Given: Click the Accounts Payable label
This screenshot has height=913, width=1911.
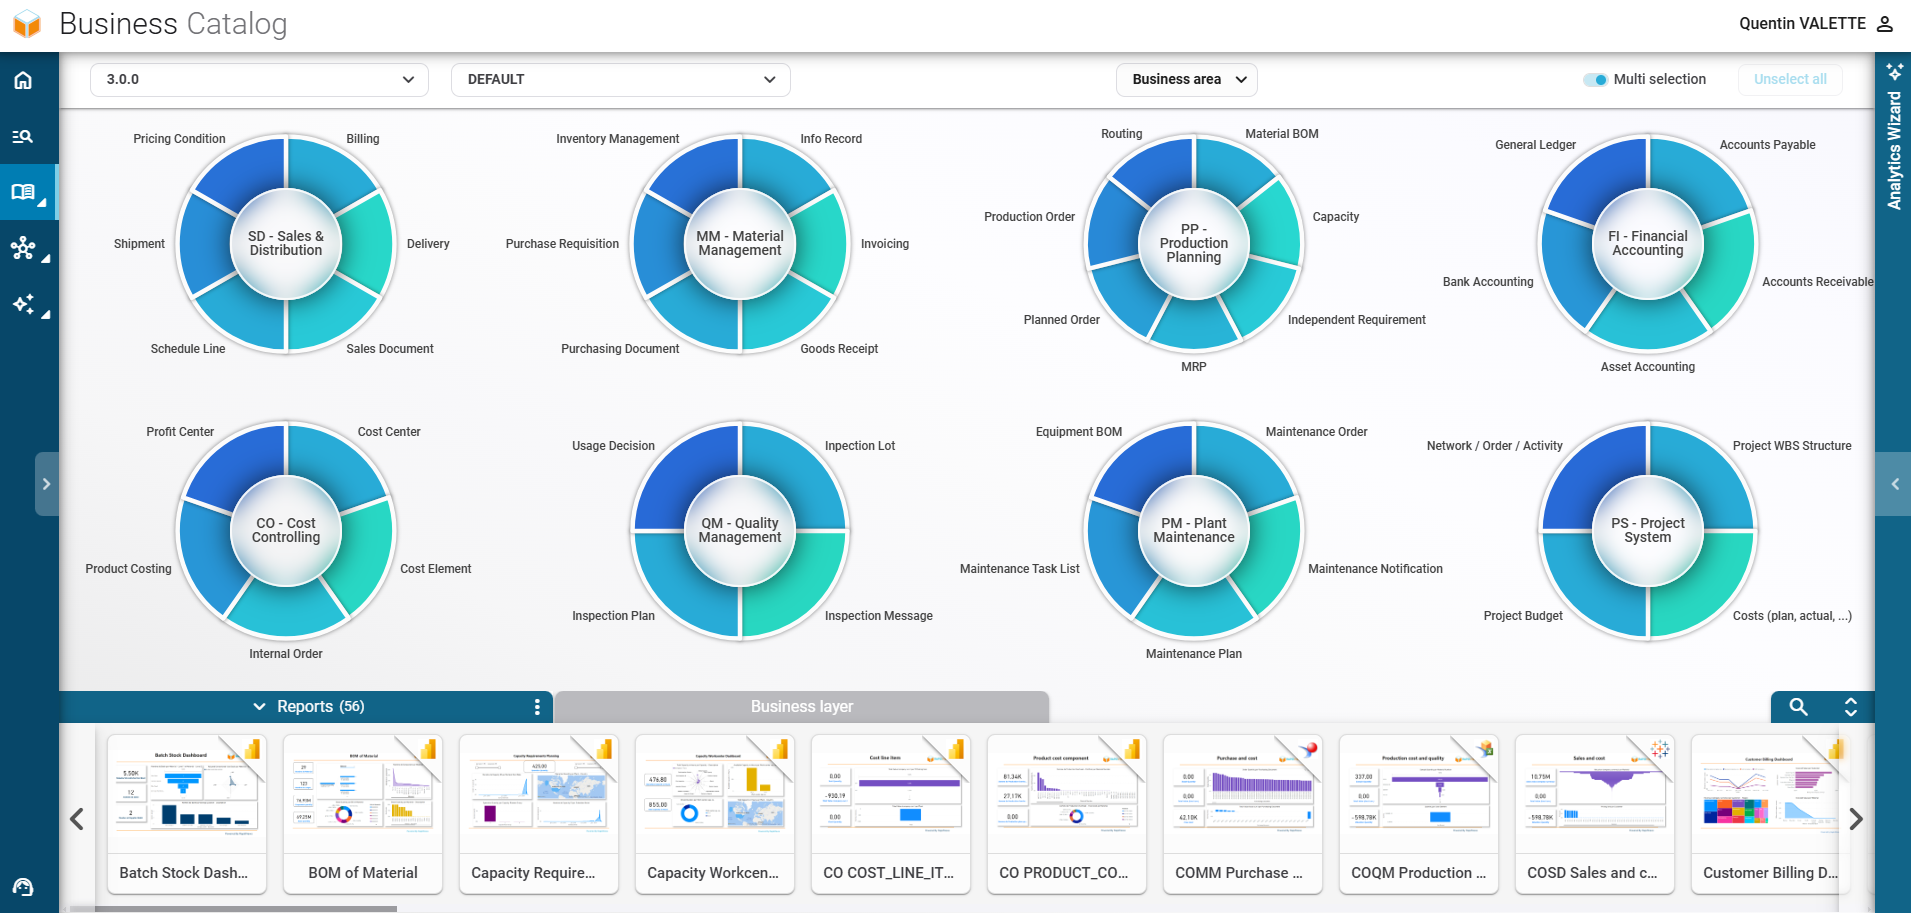Looking at the screenshot, I should (x=1767, y=145).
